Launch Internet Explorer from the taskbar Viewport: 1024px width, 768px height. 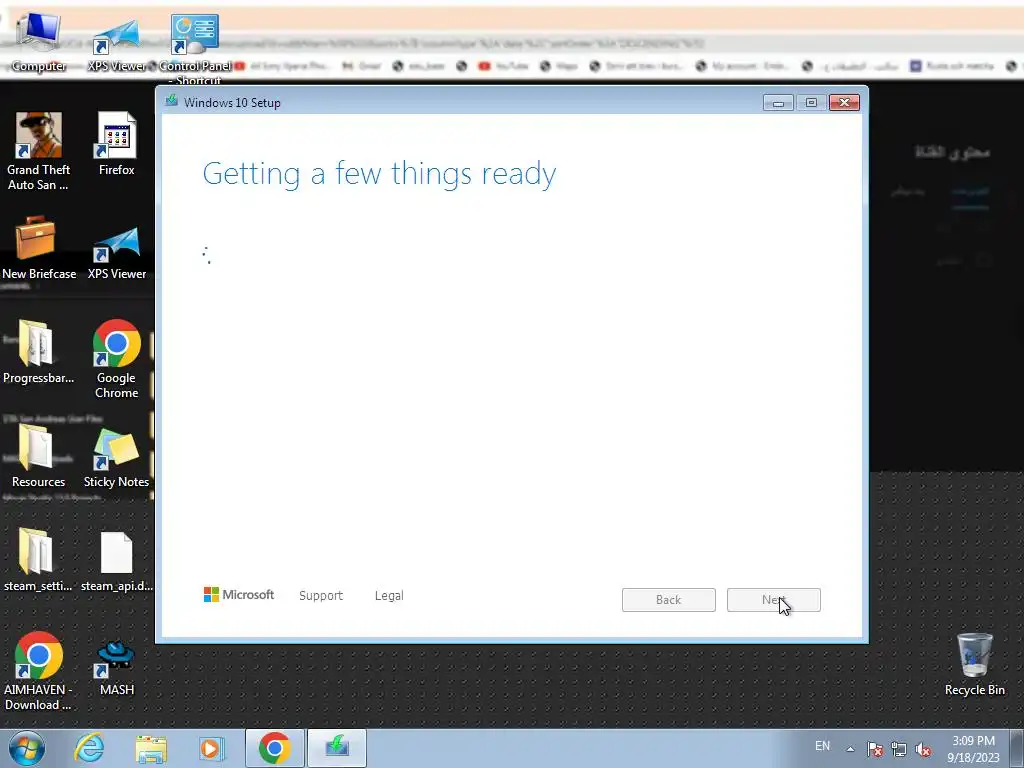[x=89, y=748]
